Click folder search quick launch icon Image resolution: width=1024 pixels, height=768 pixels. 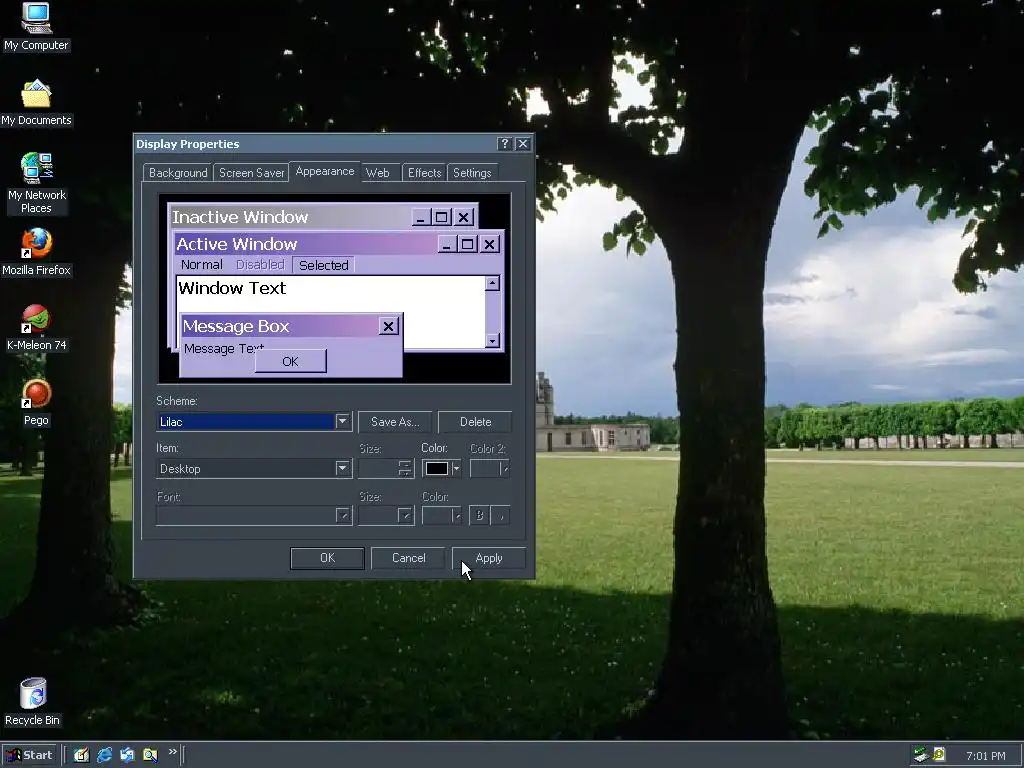point(150,755)
